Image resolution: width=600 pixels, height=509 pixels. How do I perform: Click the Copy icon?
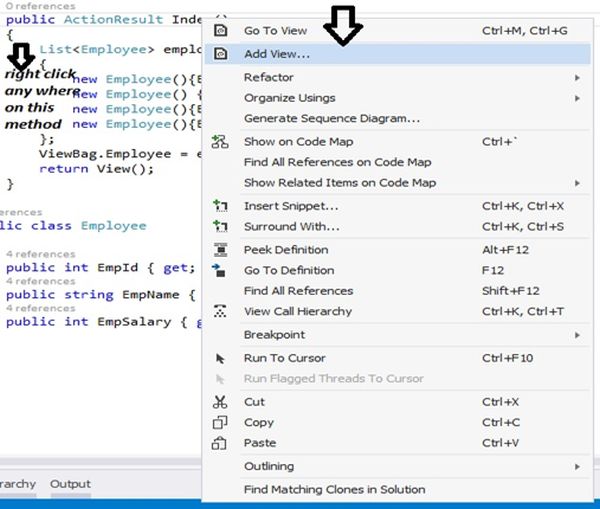click(220, 423)
